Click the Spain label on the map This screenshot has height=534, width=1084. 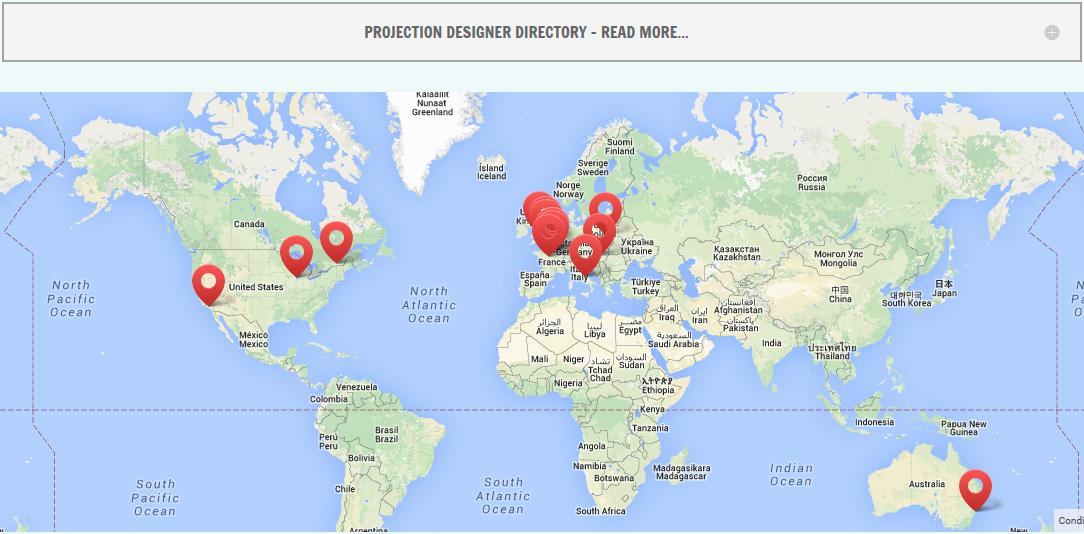[535, 279]
